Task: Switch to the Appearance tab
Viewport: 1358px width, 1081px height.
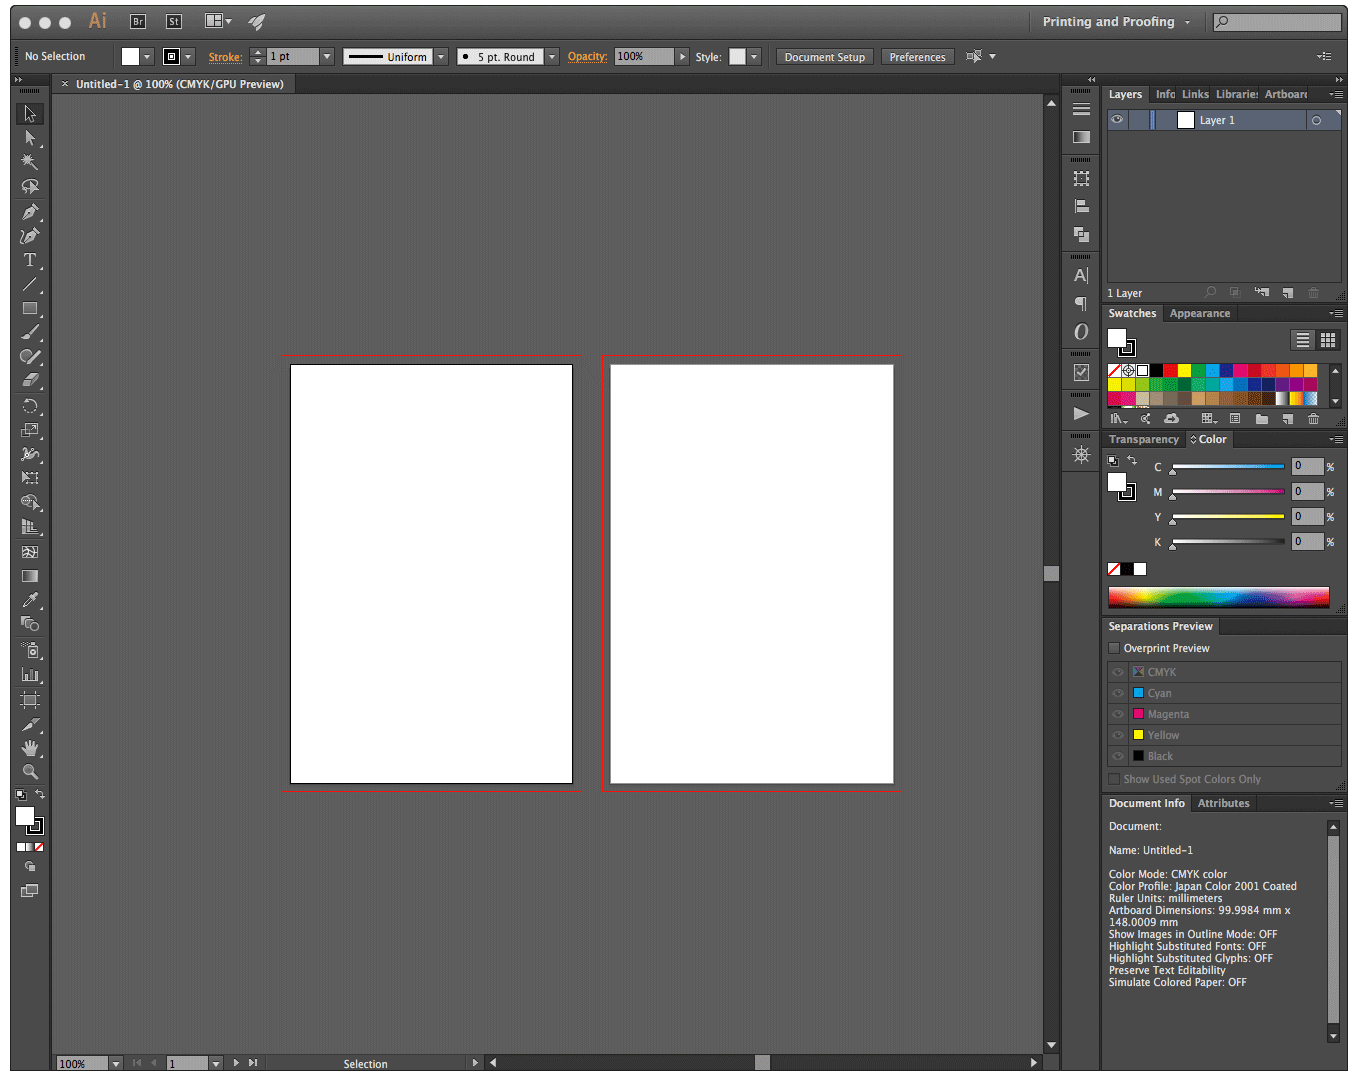Action: click(x=1199, y=313)
